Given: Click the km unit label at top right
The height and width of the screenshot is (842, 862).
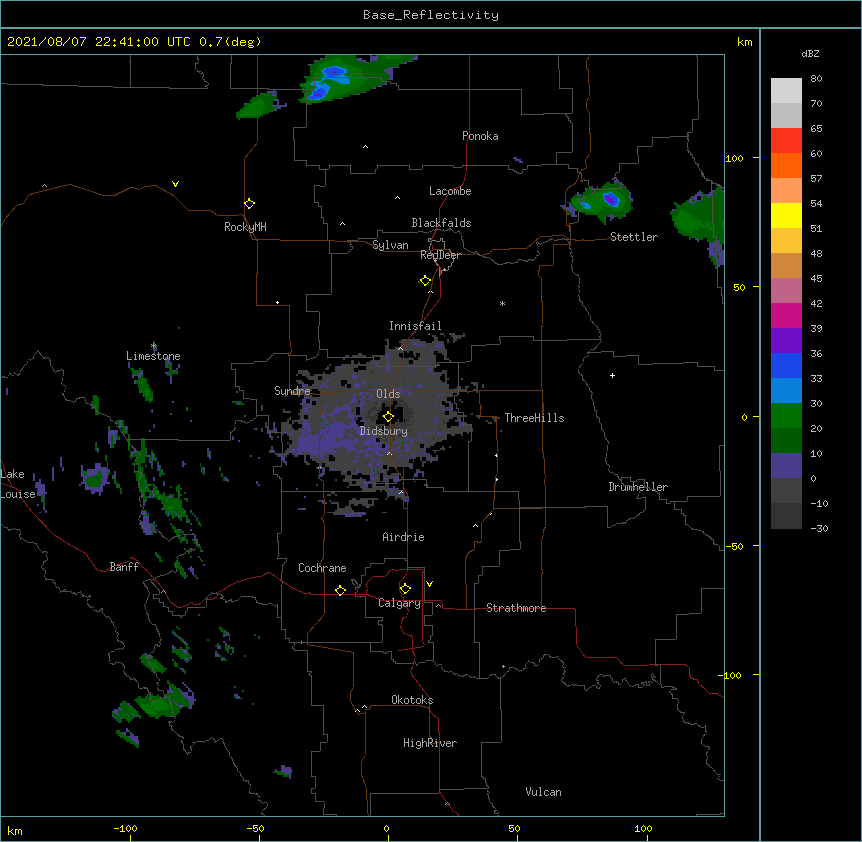Looking at the screenshot, I should point(745,42).
